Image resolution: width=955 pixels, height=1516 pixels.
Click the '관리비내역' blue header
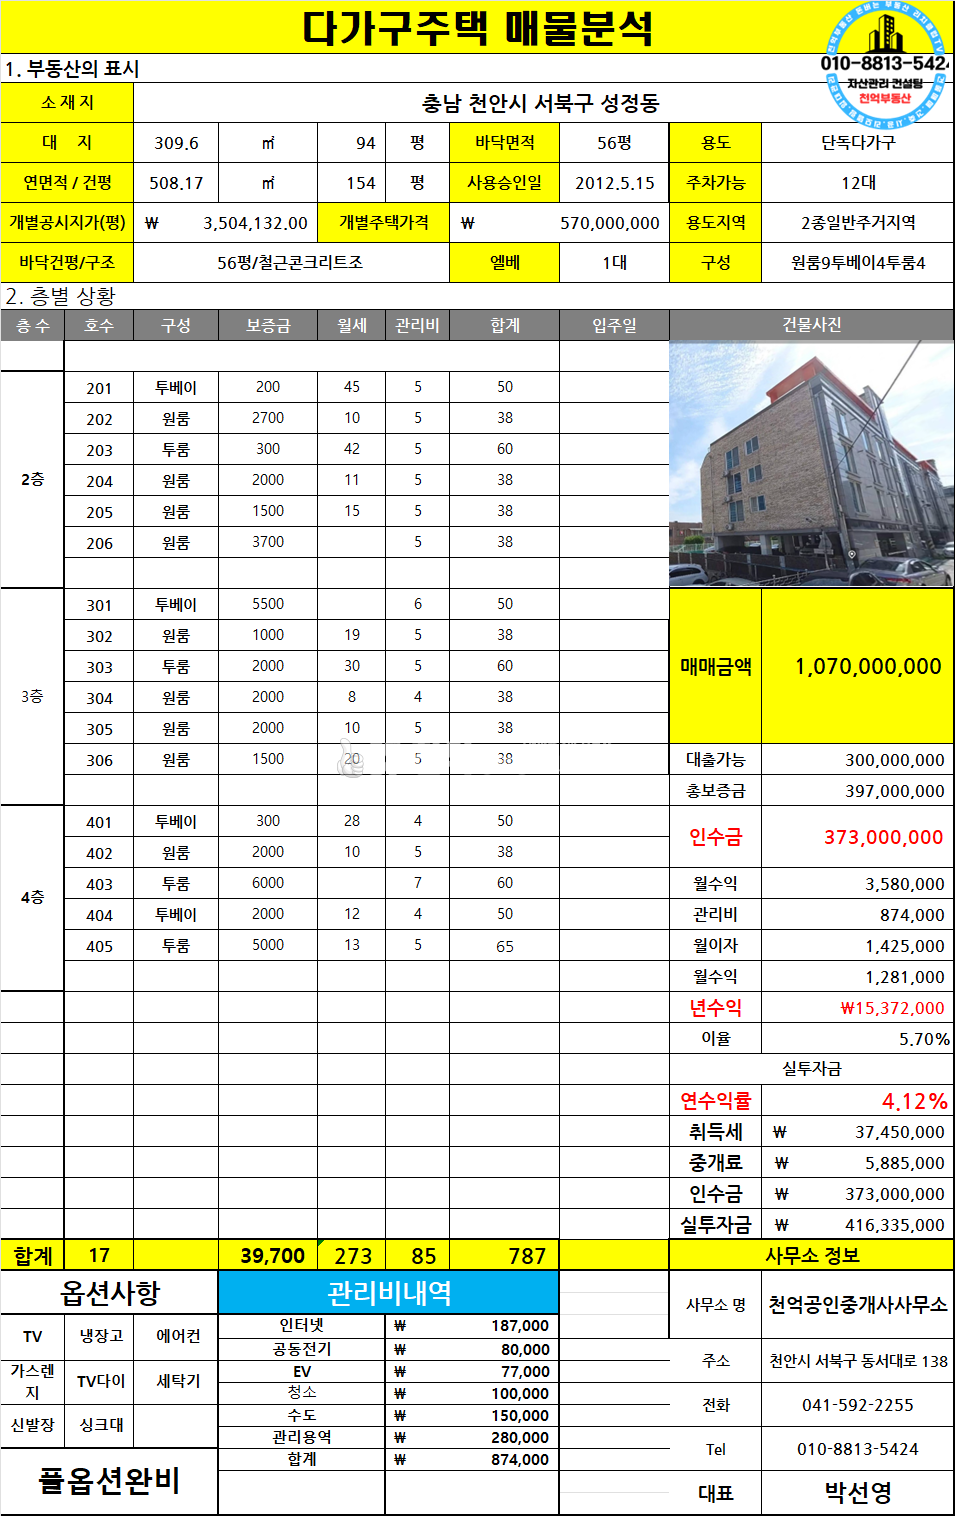389,1293
